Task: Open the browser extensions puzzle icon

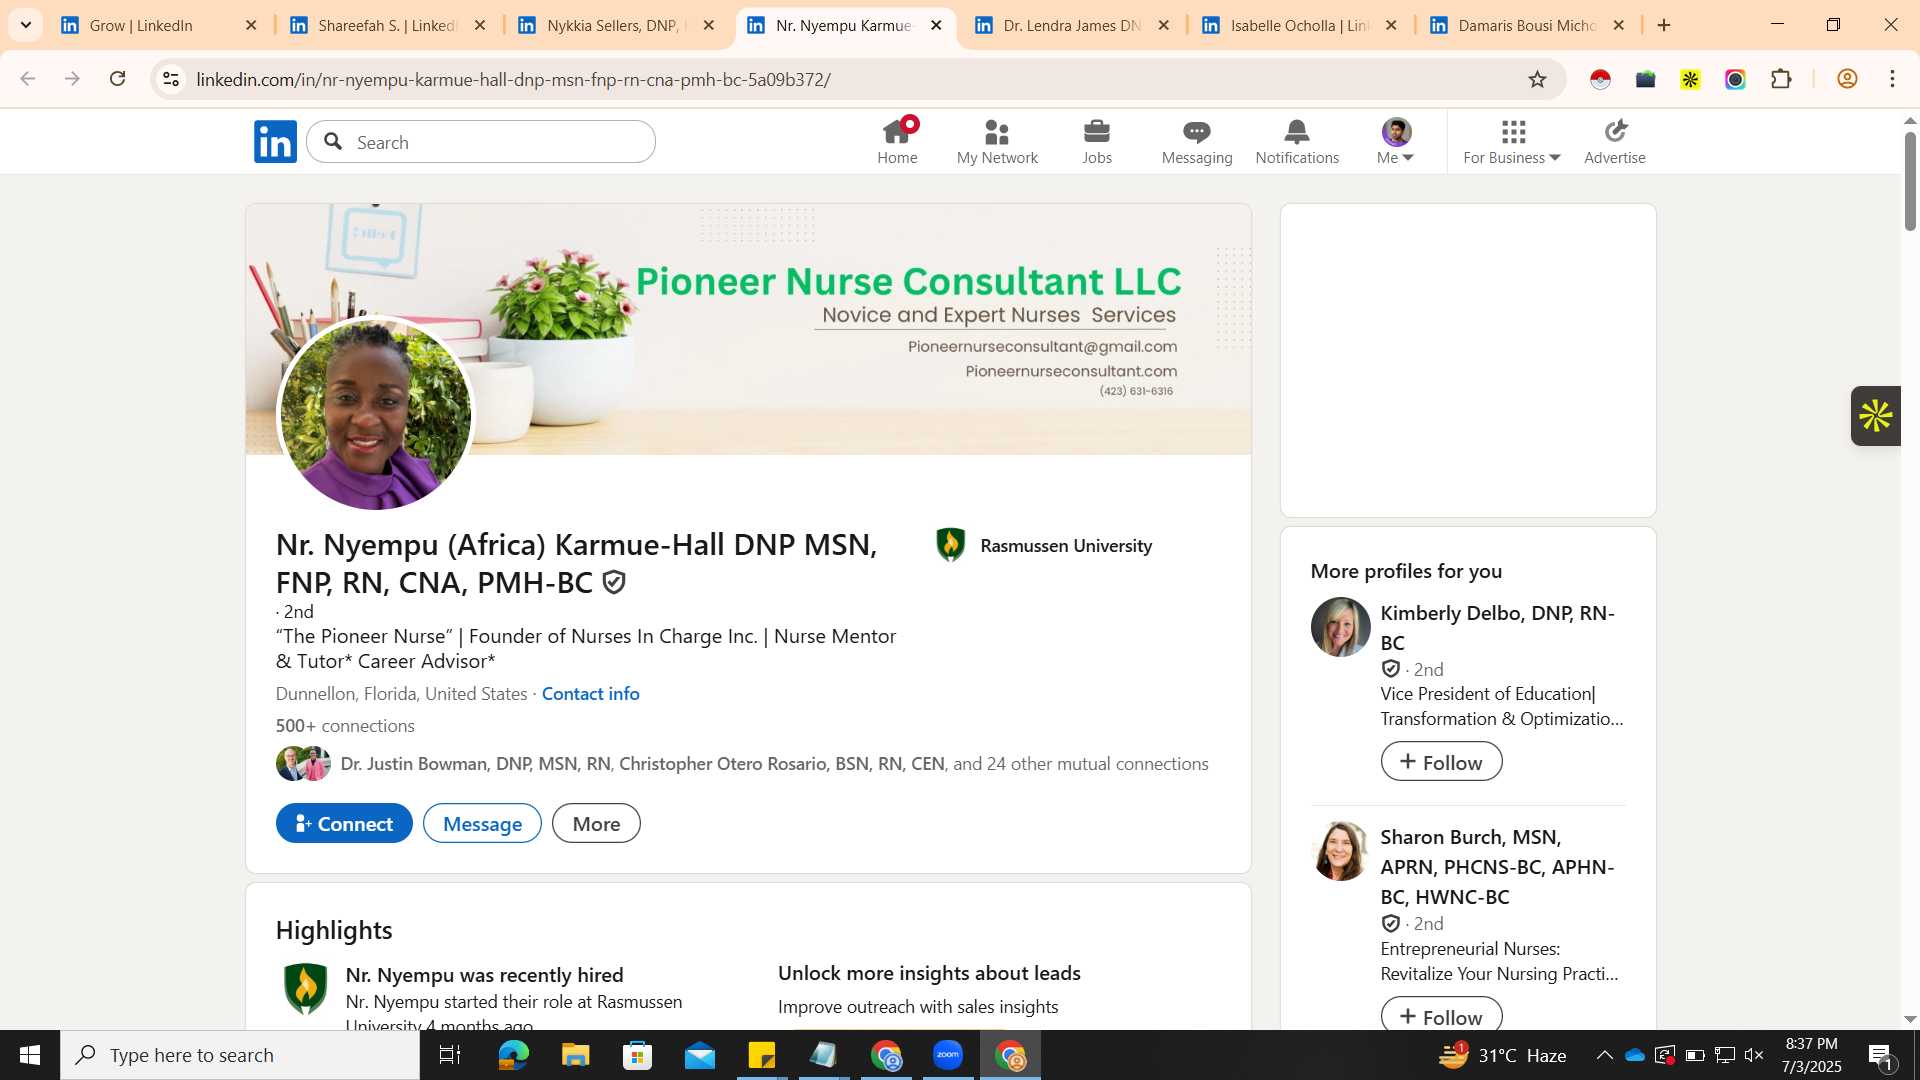Action: tap(1781, 79)
